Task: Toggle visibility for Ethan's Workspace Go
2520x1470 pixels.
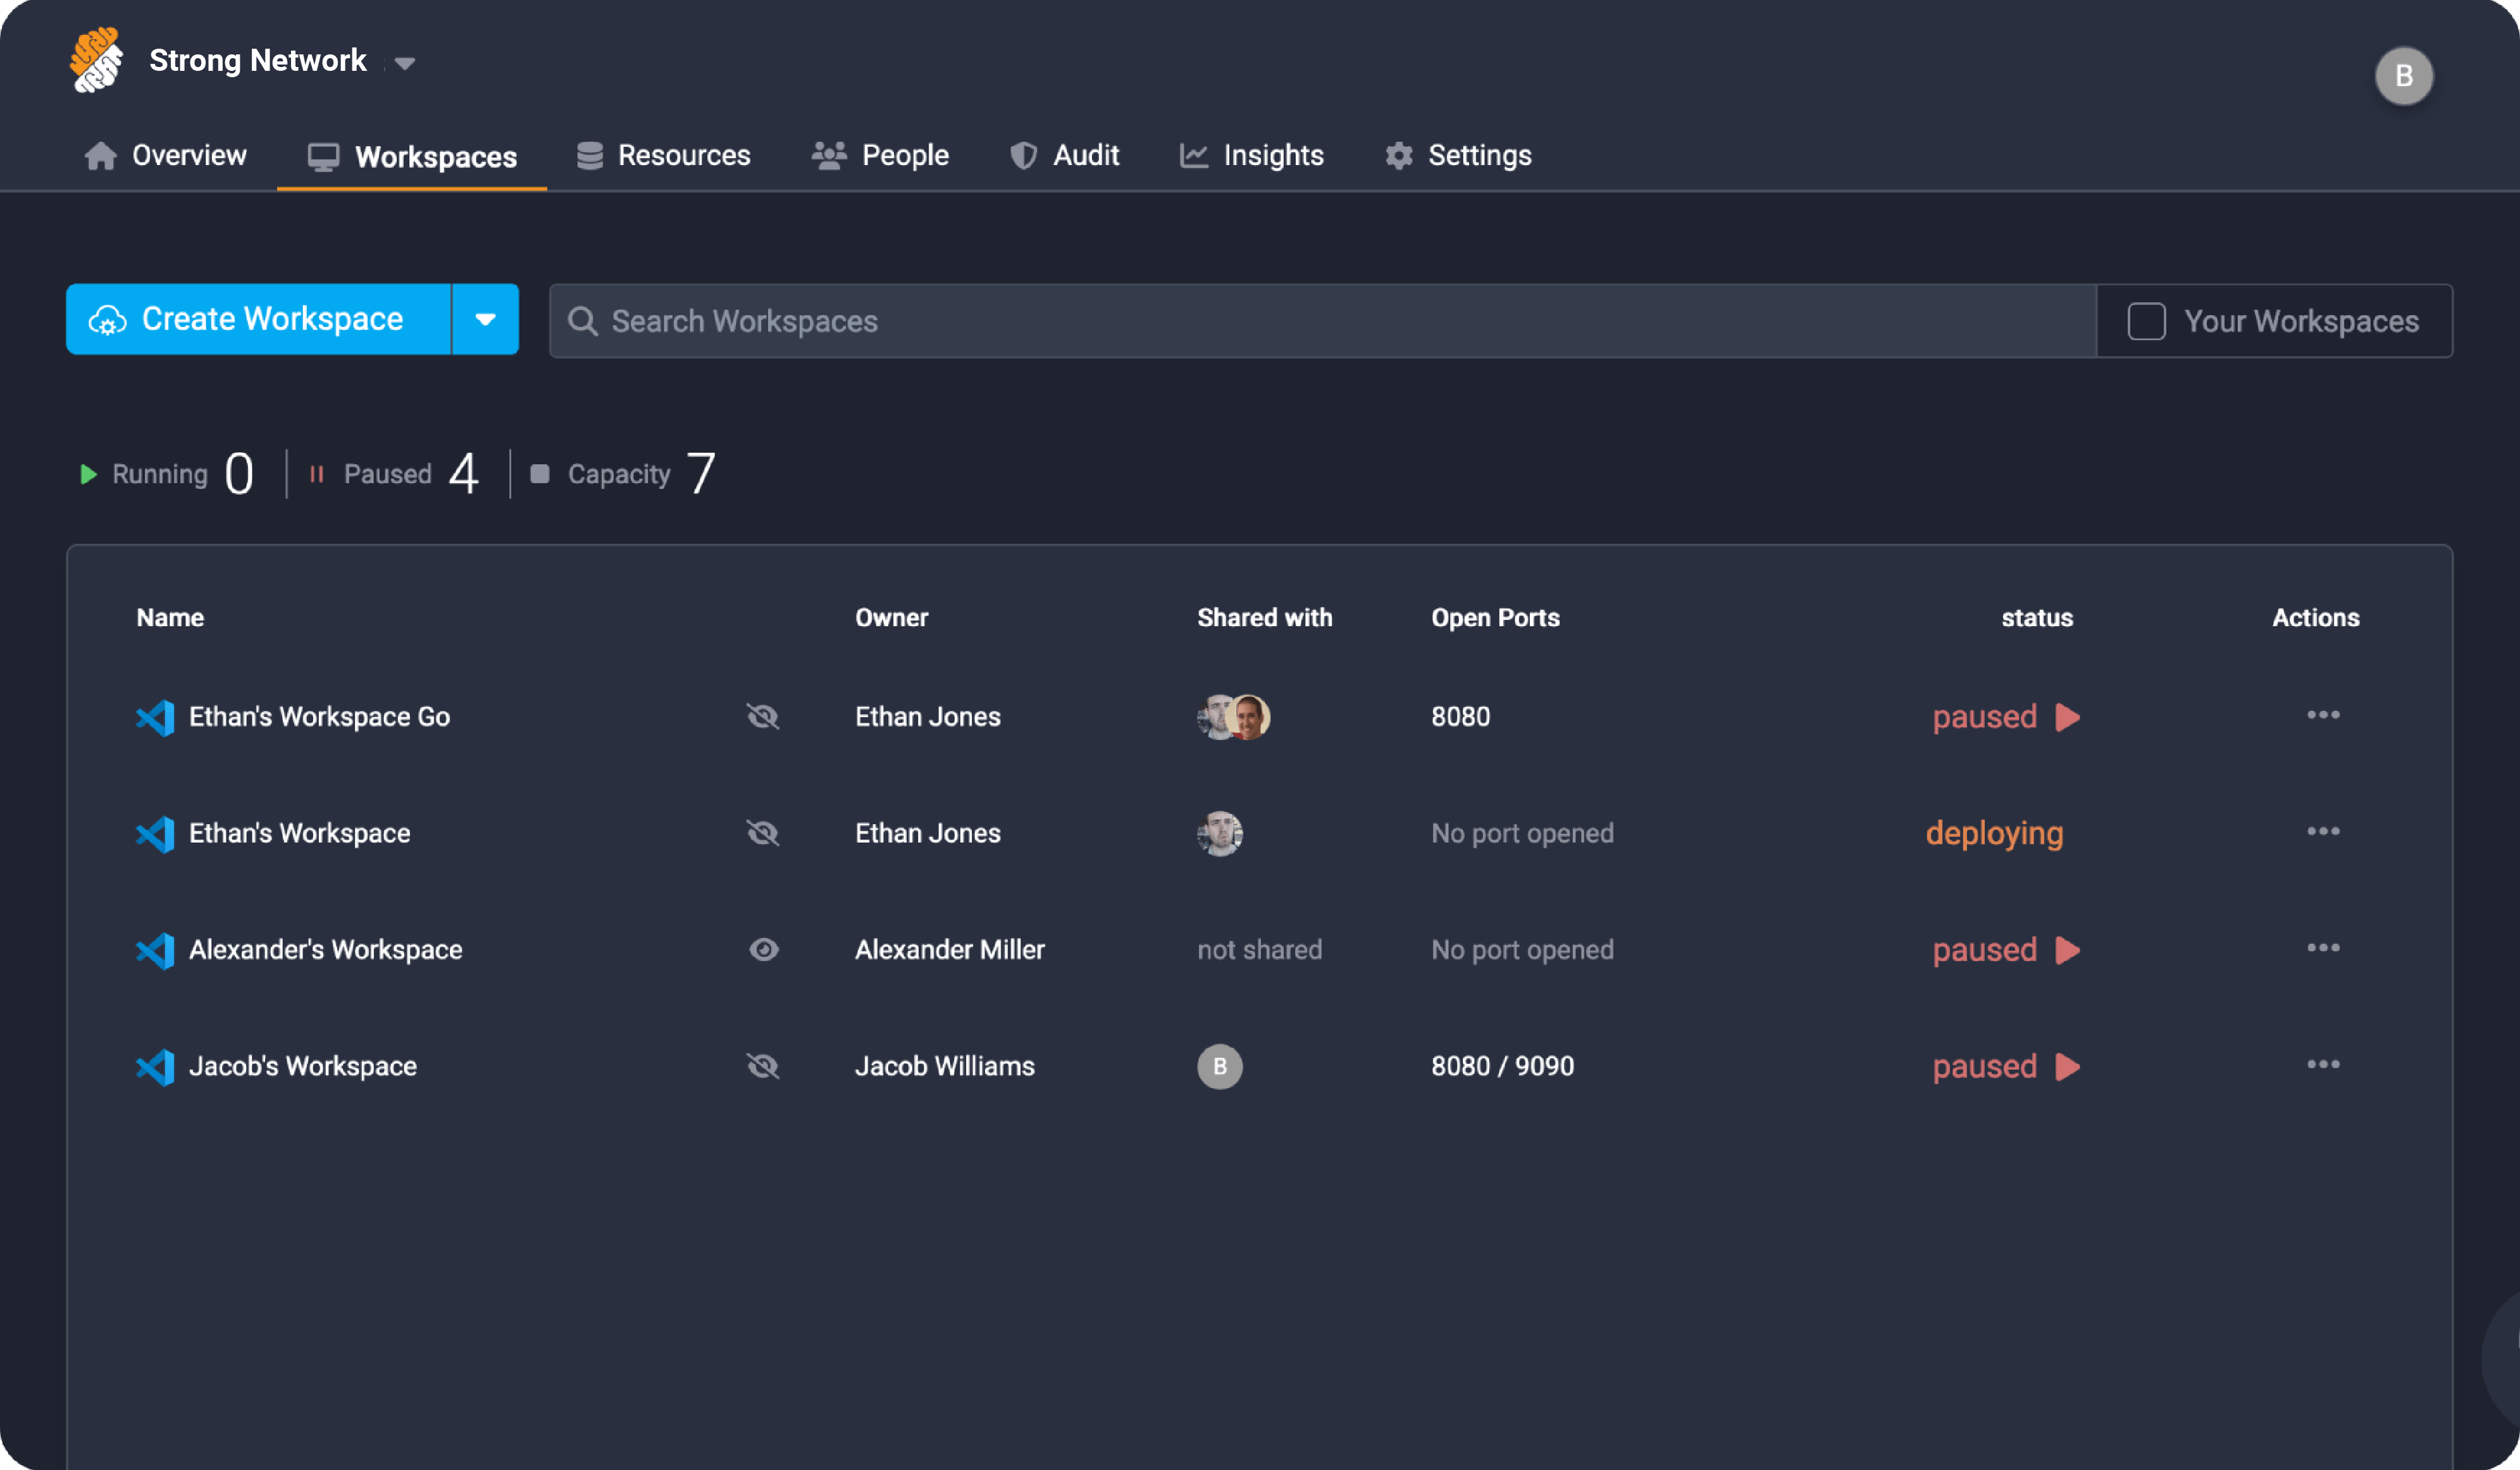Action: 763,717
